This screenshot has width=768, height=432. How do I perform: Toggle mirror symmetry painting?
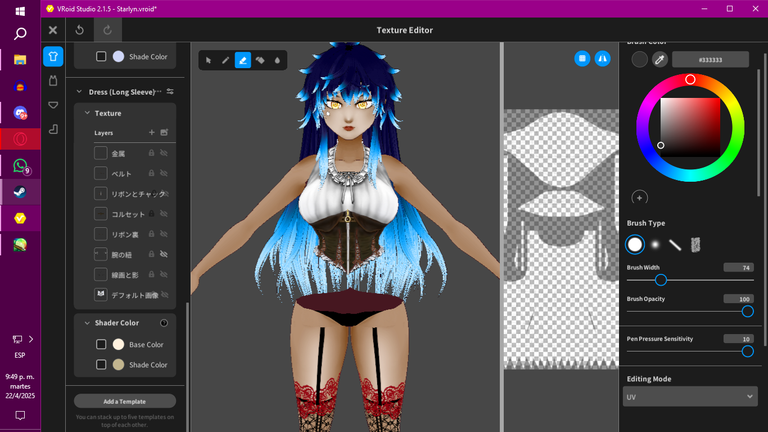coord(602,58)
